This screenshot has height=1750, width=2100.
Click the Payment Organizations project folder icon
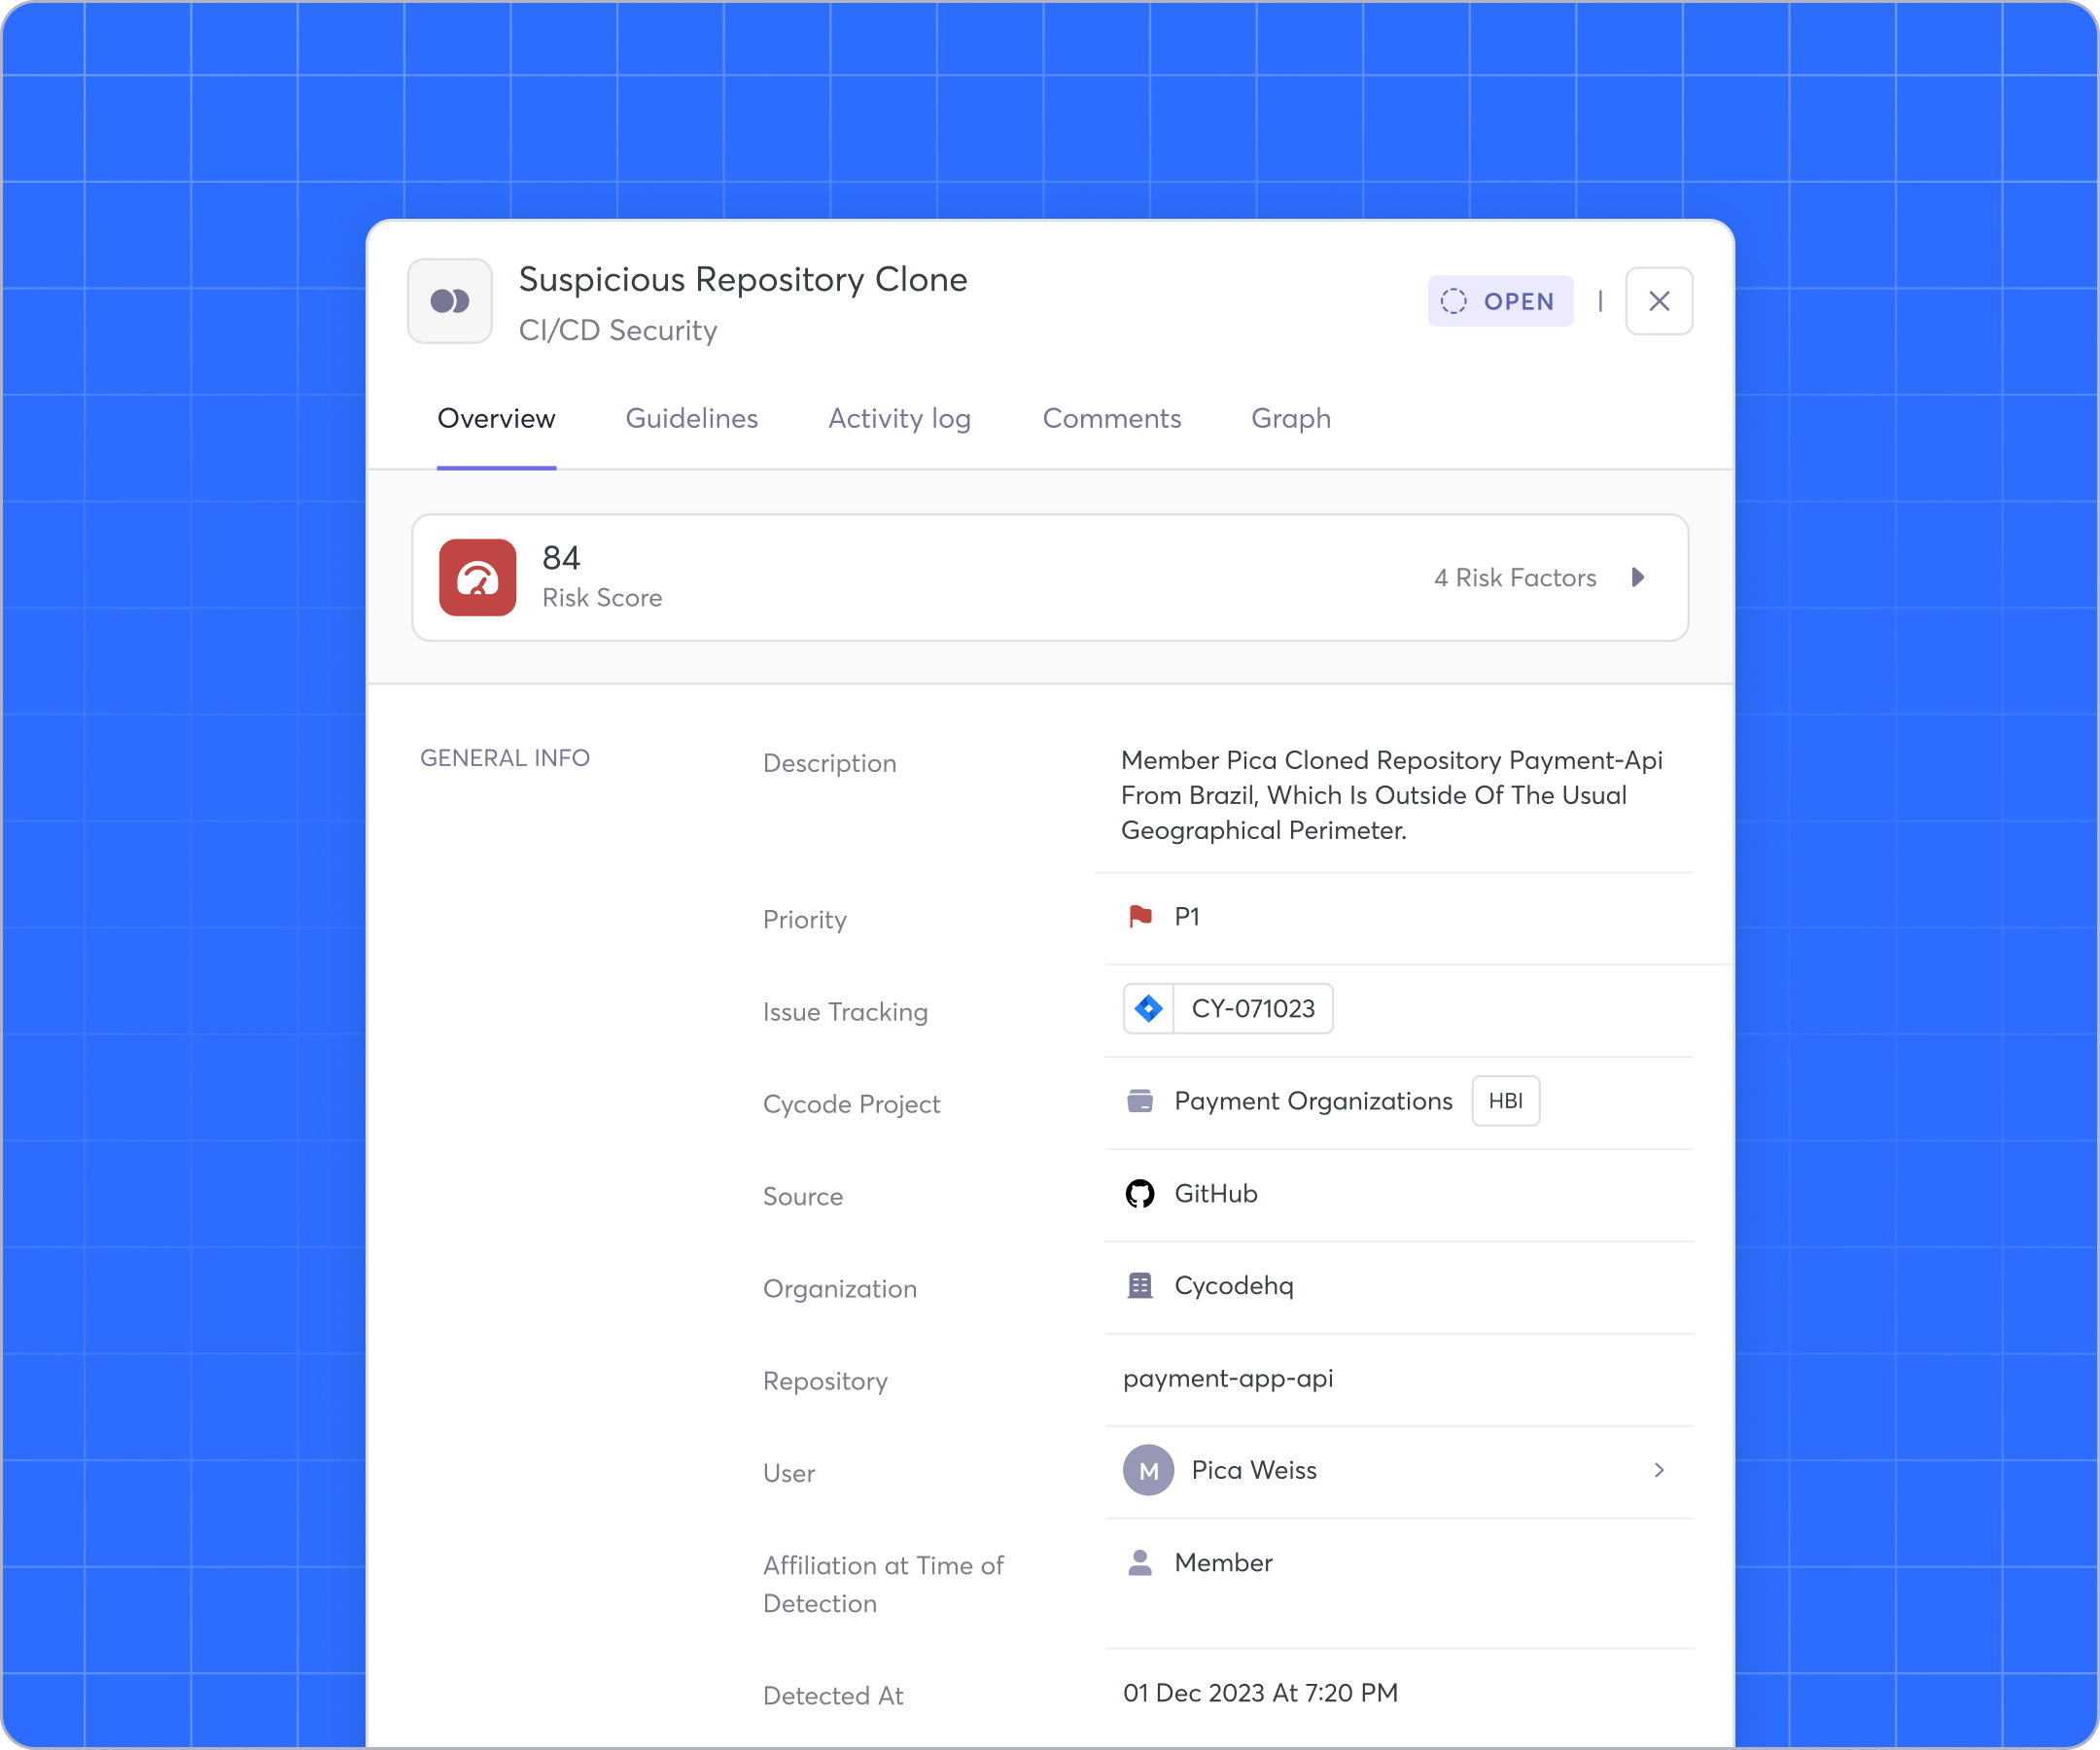tap(1139, 1100)
